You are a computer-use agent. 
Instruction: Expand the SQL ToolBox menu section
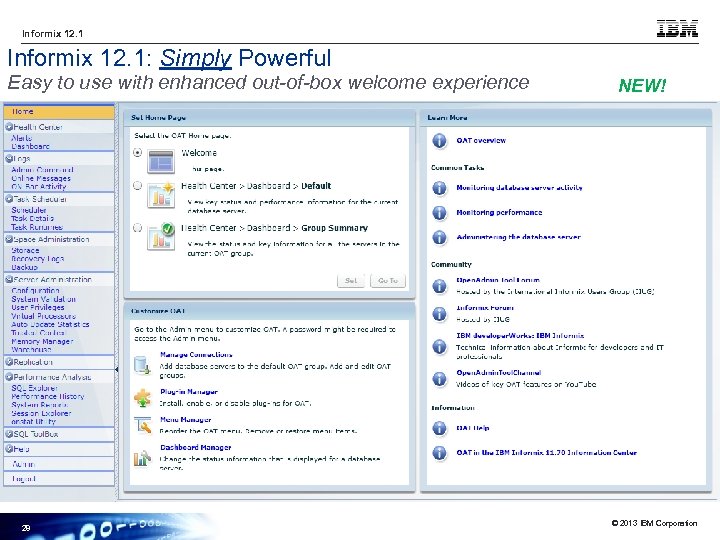(x=9, y=434)
